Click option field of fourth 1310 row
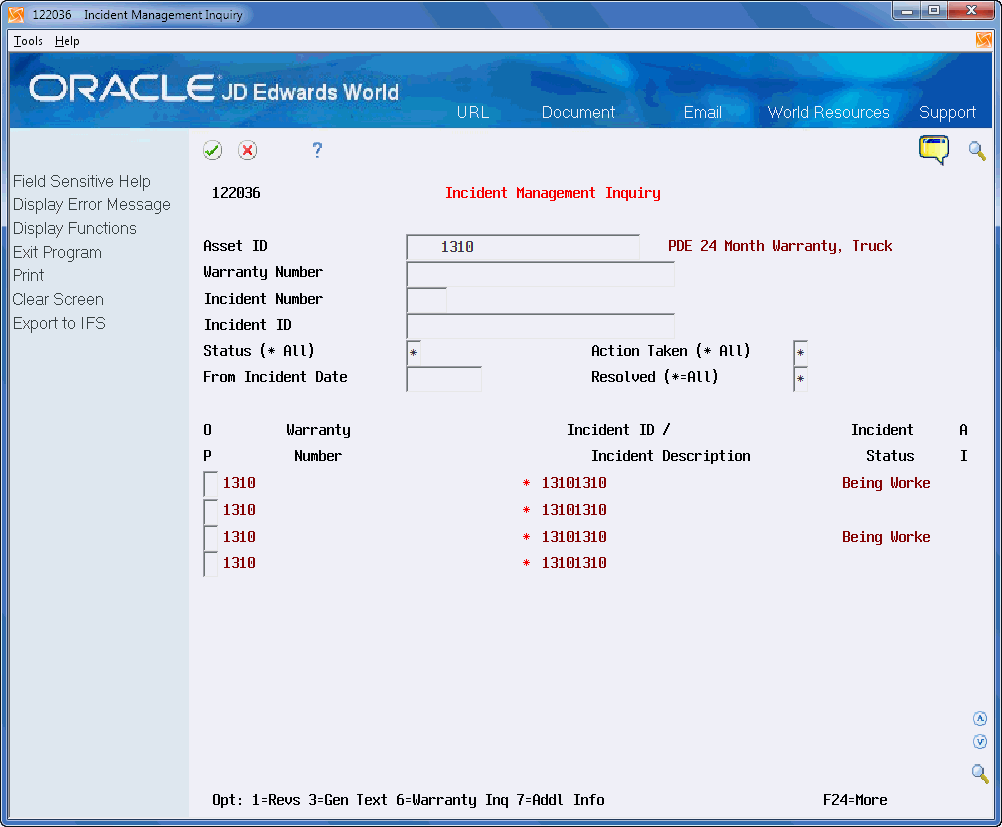Viewport: 1002px width, 827px height. tap(210, 564)
